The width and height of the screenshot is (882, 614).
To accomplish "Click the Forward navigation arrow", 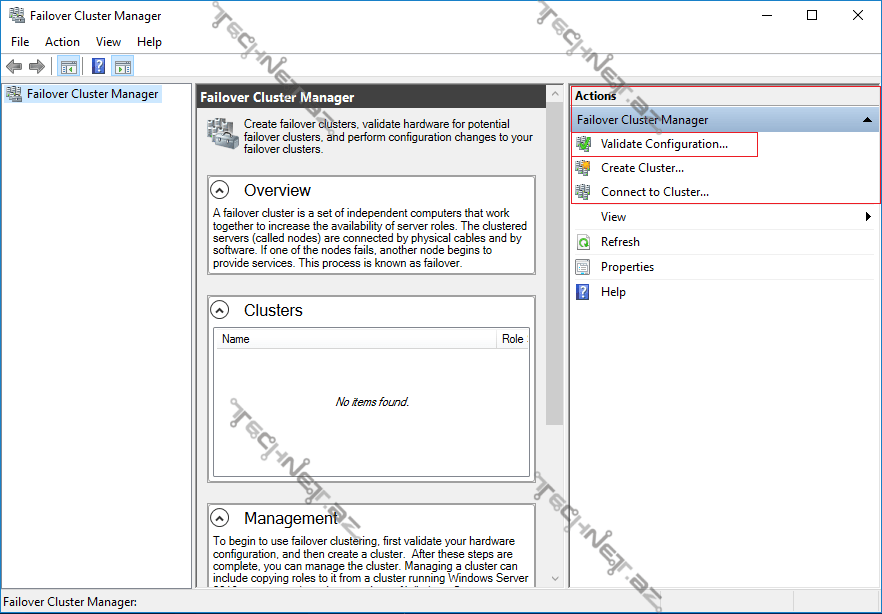I will click(x=37, y=66).
